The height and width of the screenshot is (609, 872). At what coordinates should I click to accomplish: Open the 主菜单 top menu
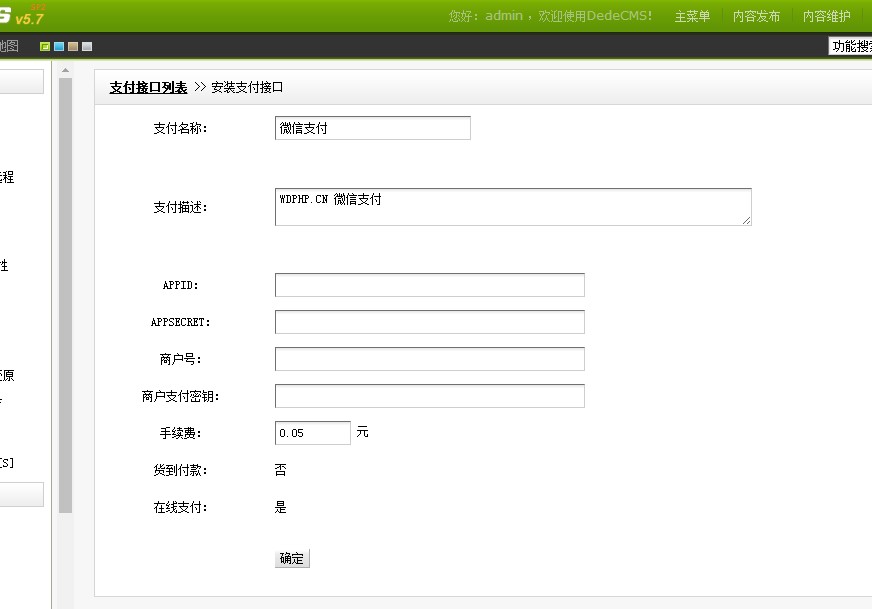click(692, 16)
